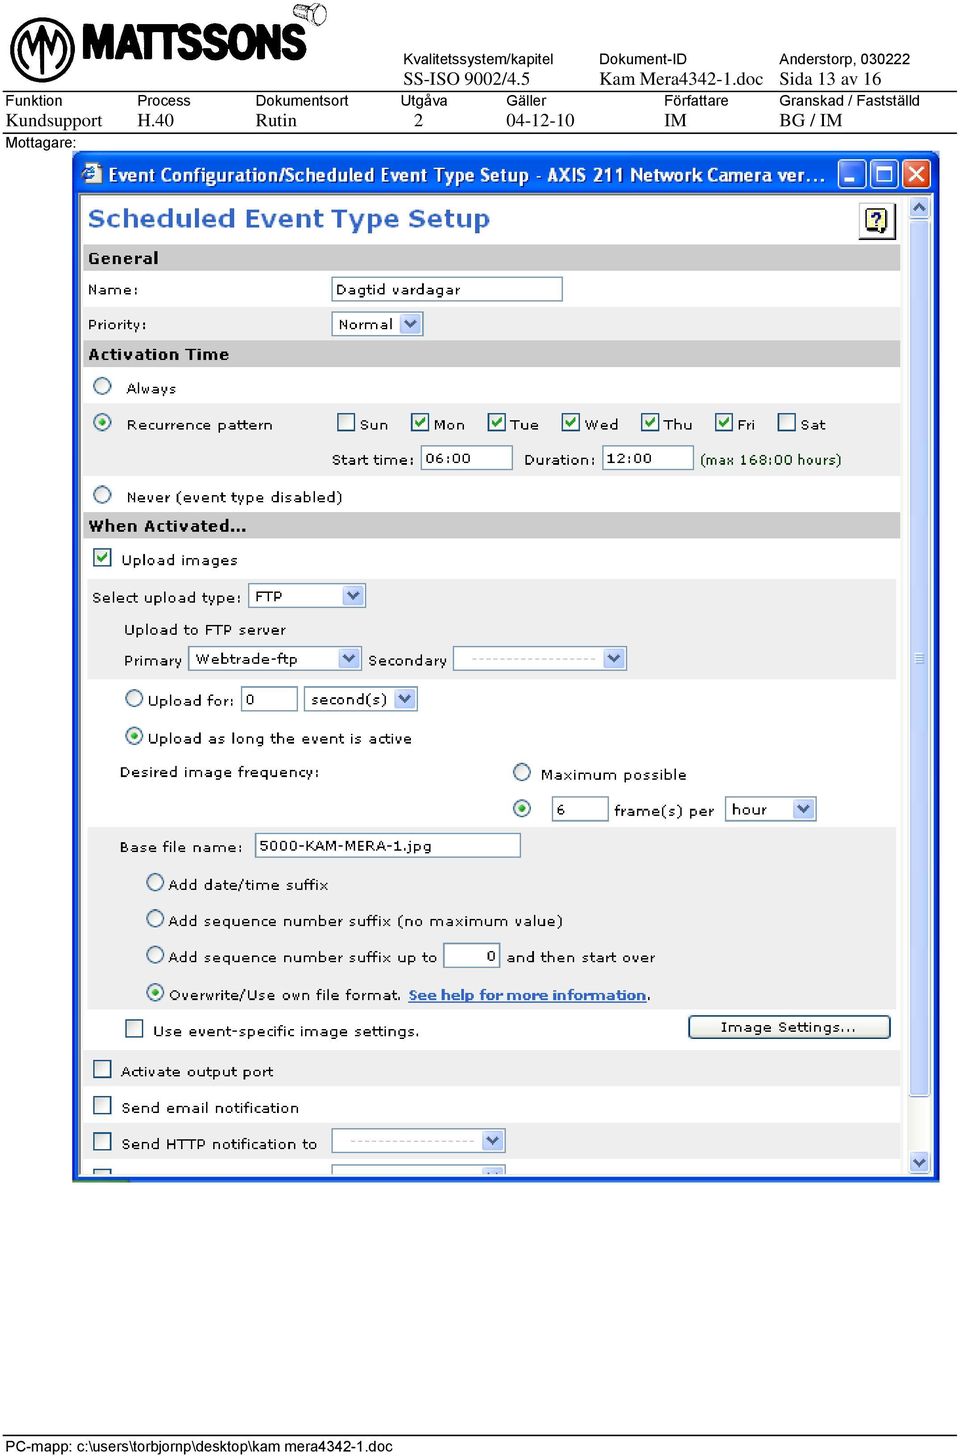Open the Select upload type dropdown
This screenshot has width=960, height=1456.
click(307, 596)
